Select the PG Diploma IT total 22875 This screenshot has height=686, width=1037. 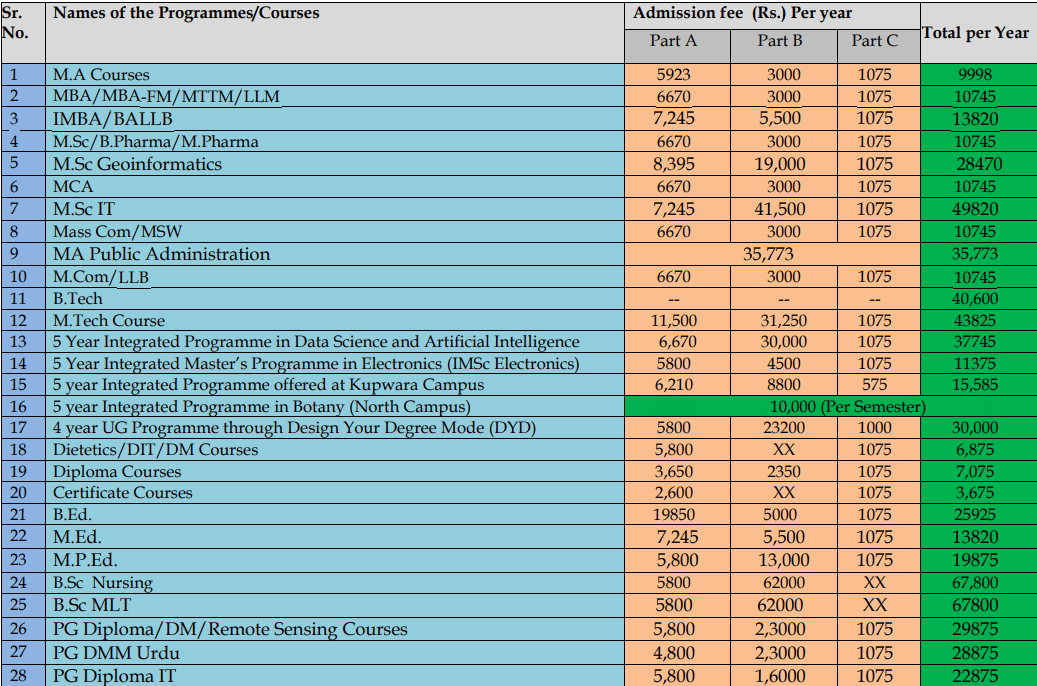(x=975, y=676)
